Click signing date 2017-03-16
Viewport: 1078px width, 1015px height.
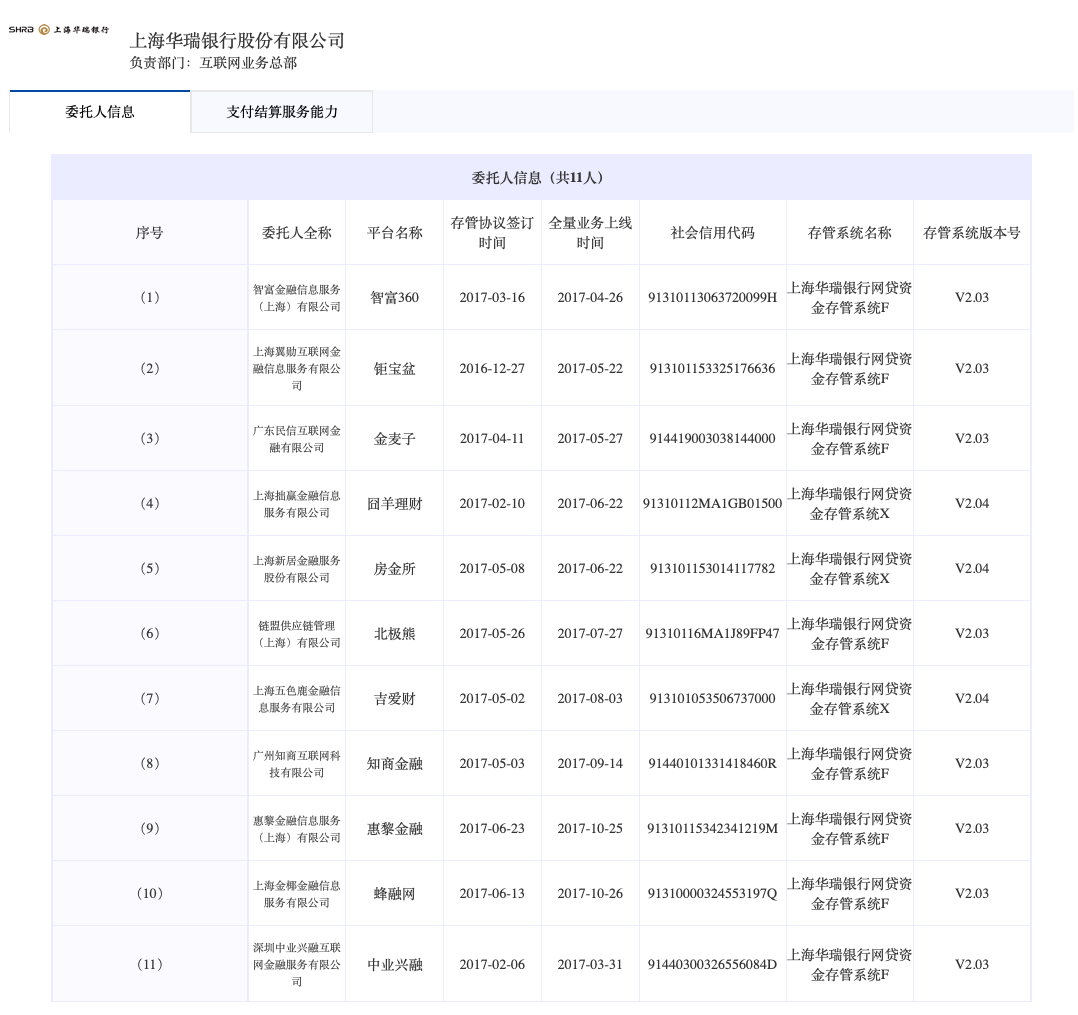492,297
